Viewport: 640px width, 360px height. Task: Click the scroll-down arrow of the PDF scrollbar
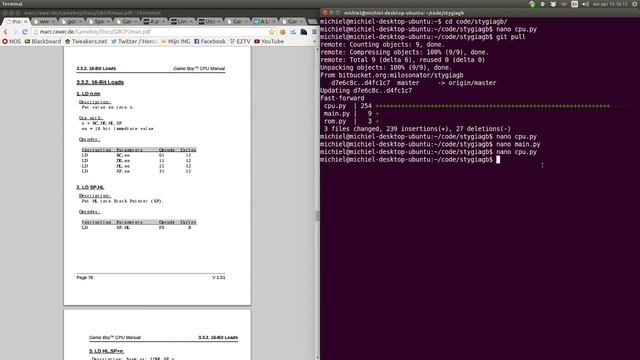[x=317, y=357]
